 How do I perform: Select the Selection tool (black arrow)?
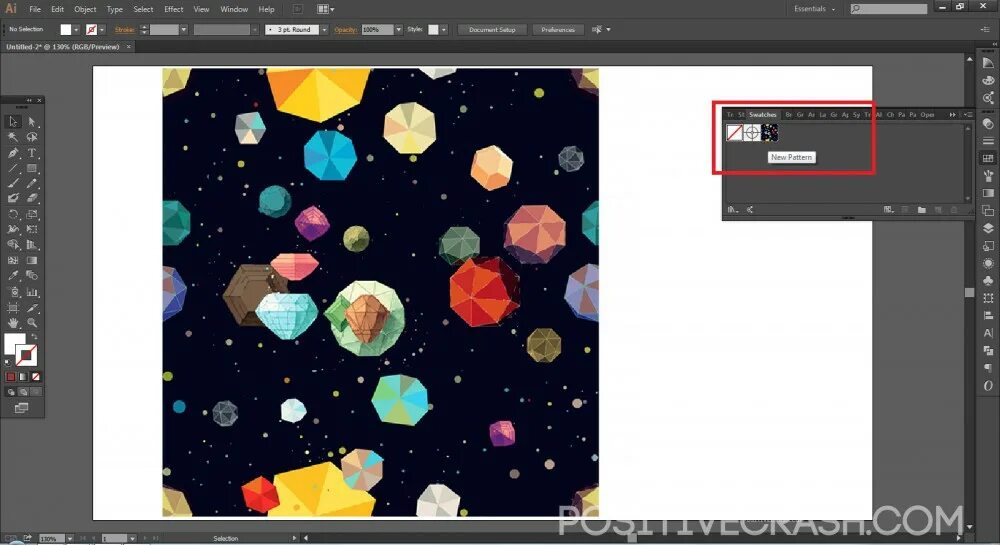13,121
